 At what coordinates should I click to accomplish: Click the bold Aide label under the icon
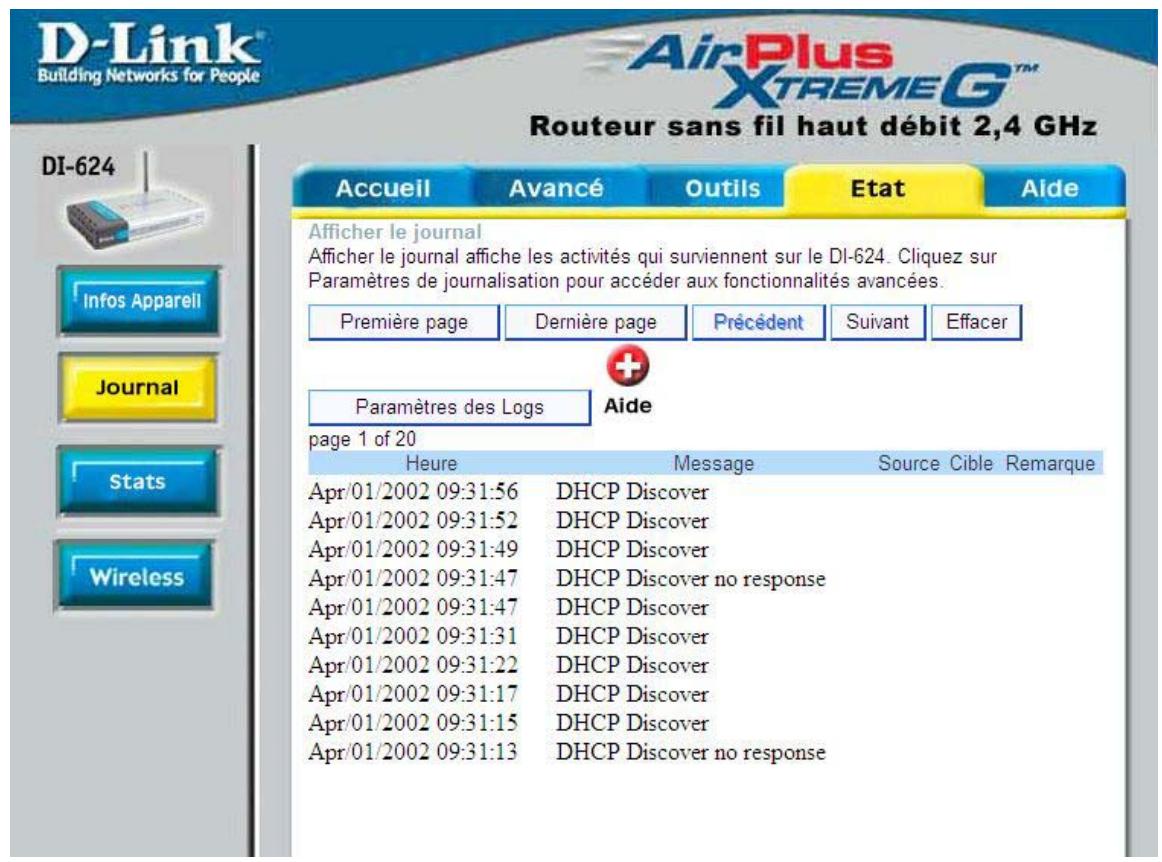pos(628,406)
